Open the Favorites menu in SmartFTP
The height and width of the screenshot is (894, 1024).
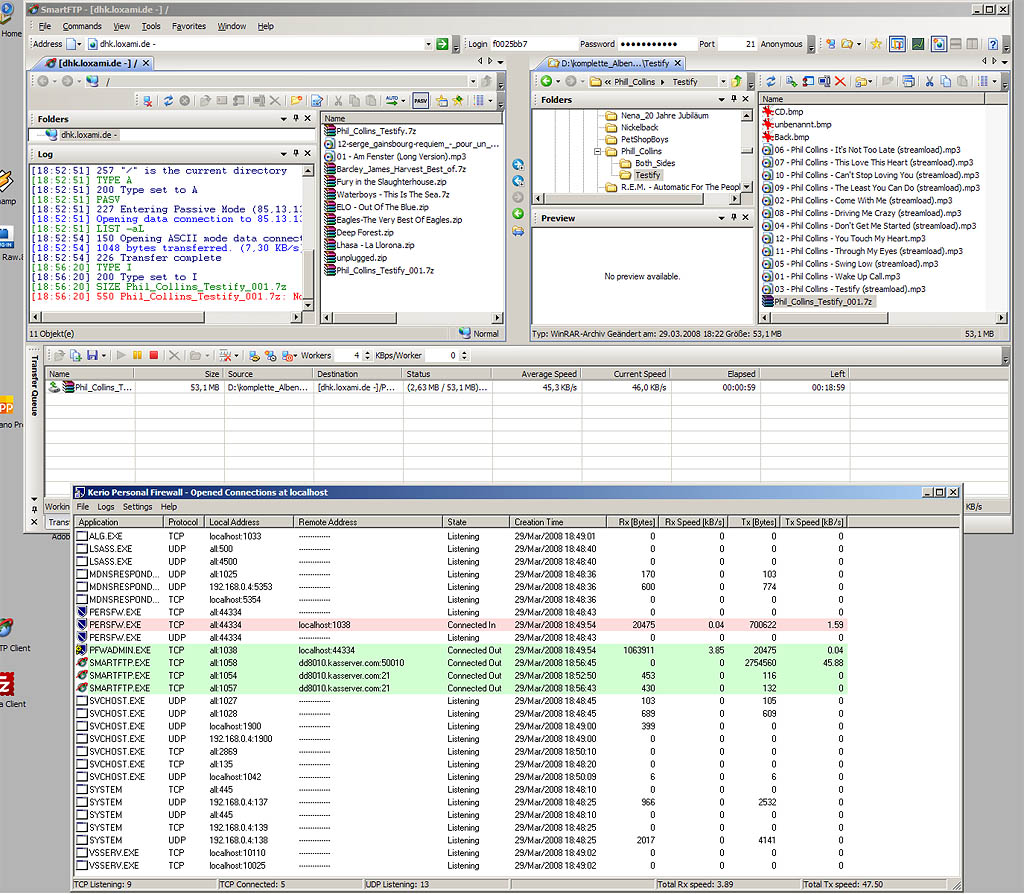(x=188, y=26)
